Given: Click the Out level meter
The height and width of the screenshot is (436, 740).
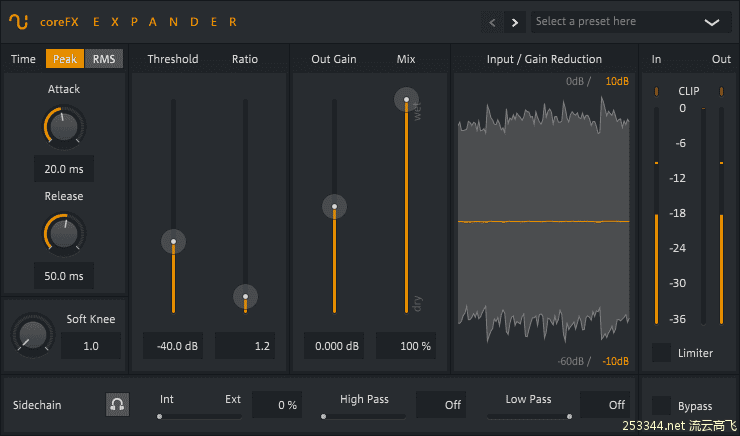Looking at the screenshot, I should 721,216.
